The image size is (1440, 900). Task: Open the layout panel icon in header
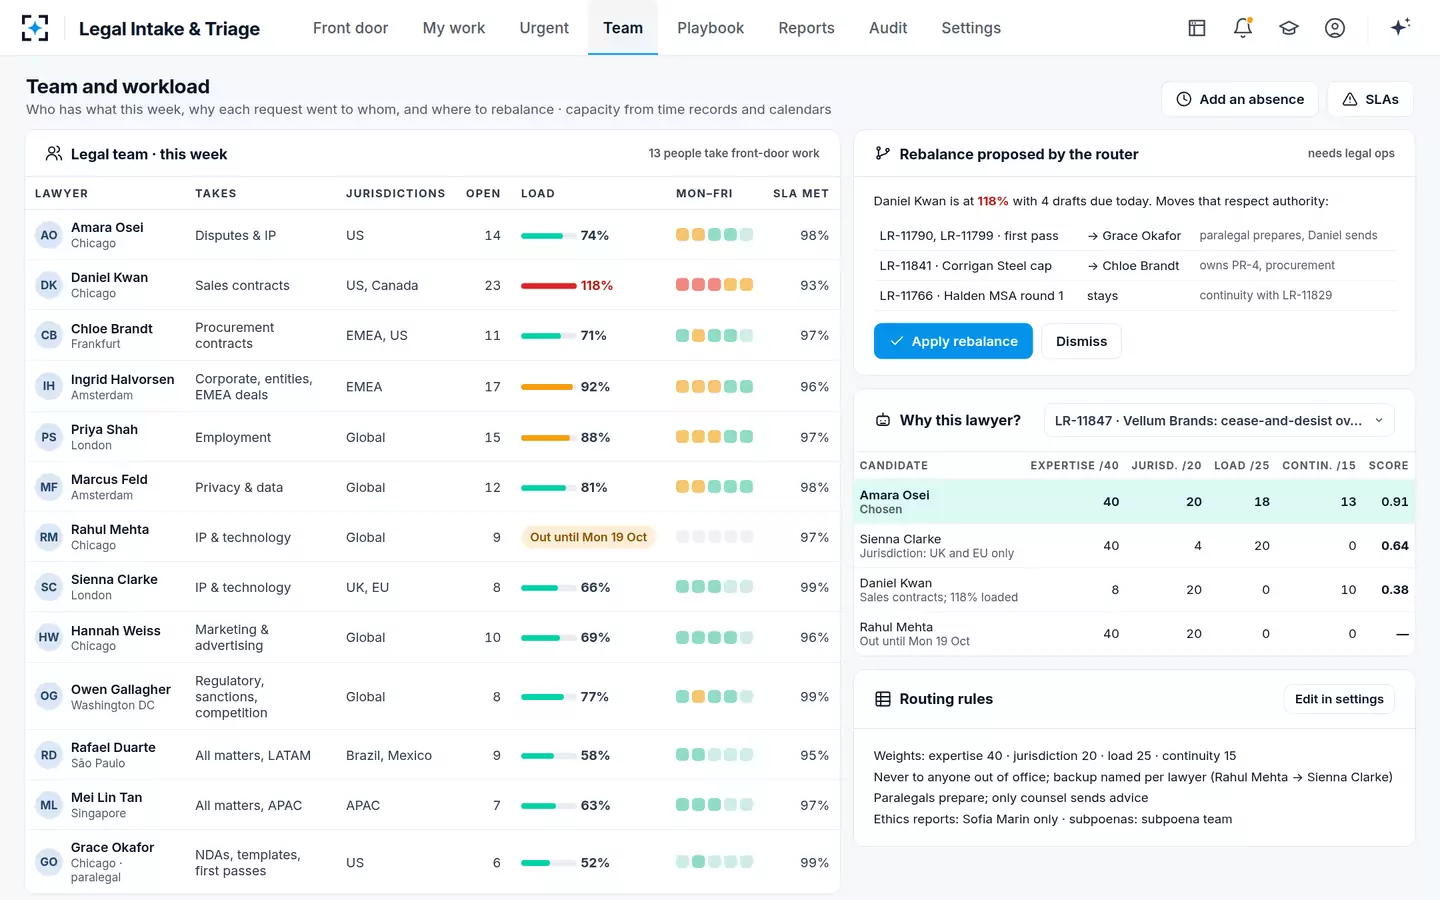pos(1197,28)
